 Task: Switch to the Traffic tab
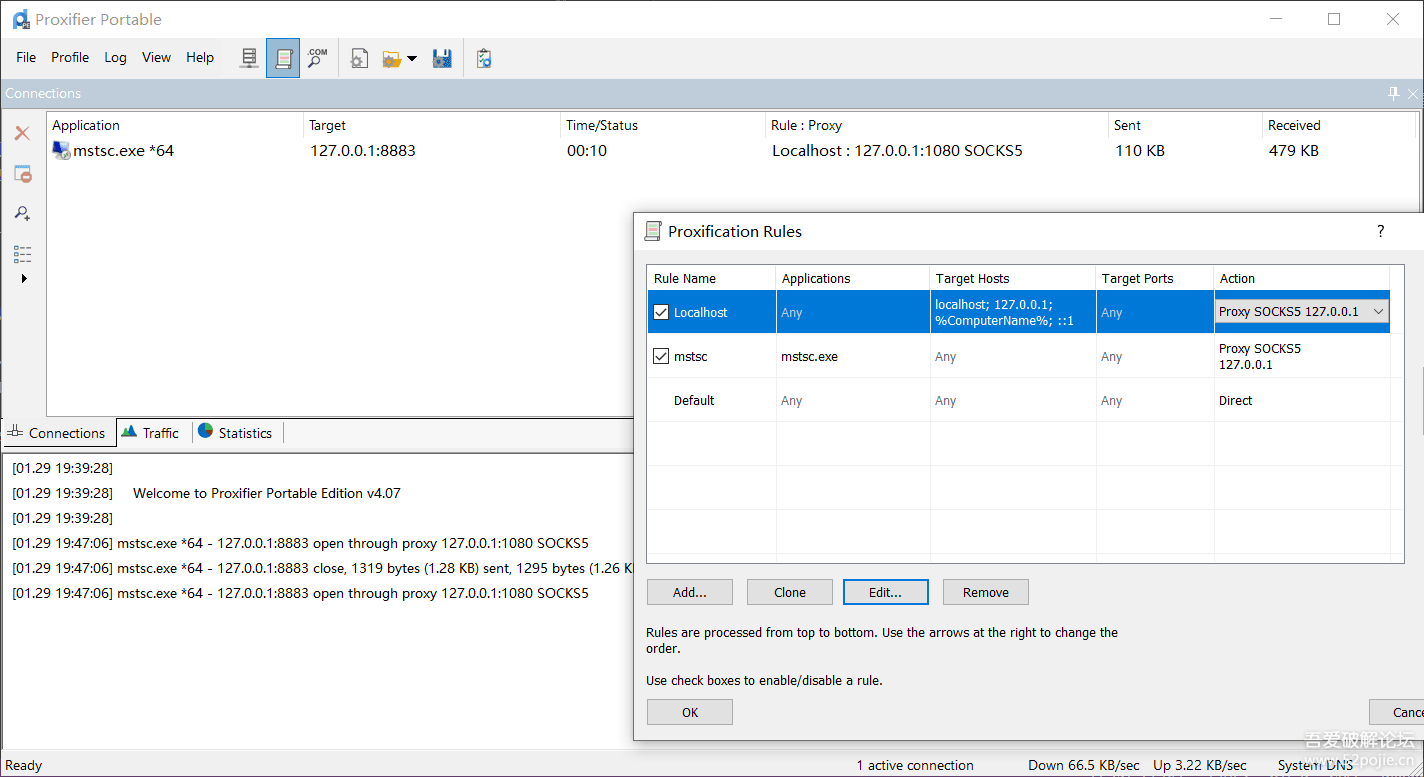(151, 433)
